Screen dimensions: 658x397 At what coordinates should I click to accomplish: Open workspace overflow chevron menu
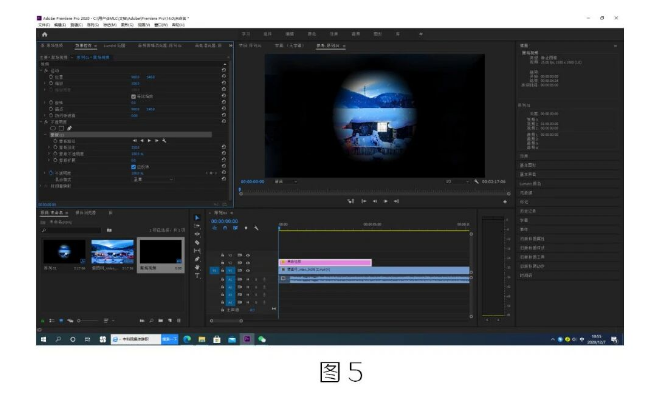pyautogui.click(x=420, y=34)
